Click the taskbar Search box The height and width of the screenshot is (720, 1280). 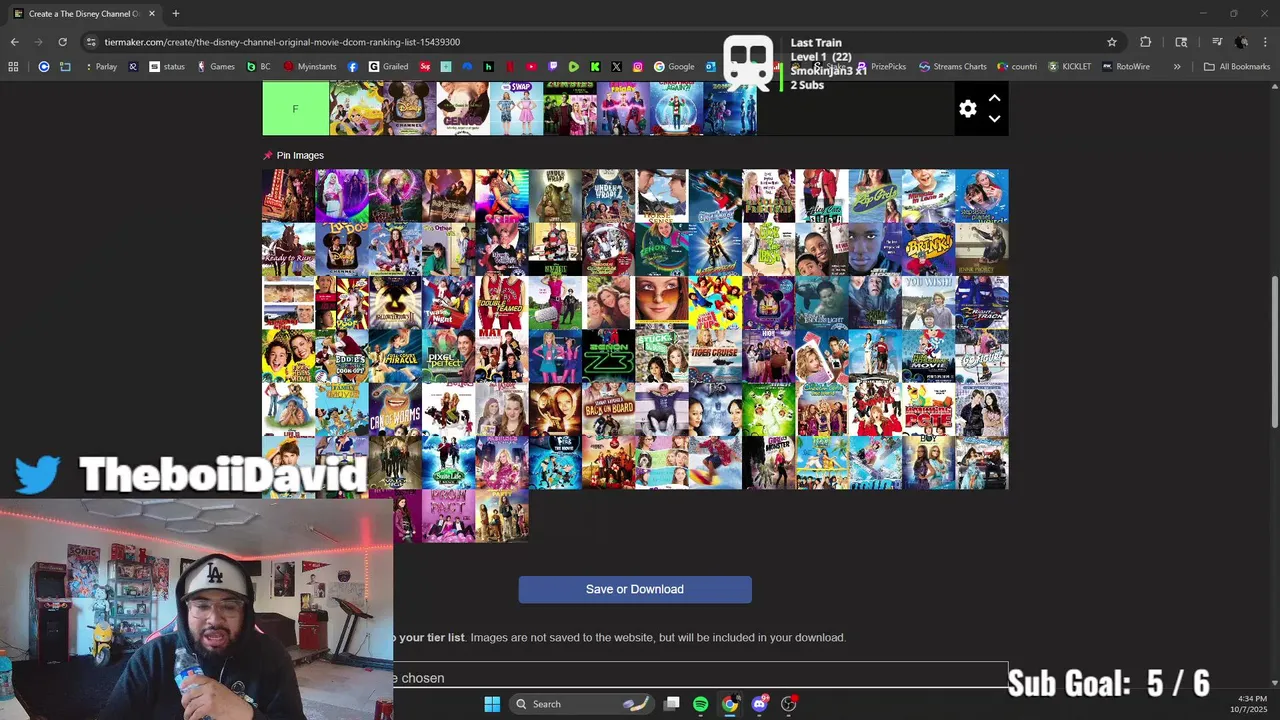[x=584, y=704]
